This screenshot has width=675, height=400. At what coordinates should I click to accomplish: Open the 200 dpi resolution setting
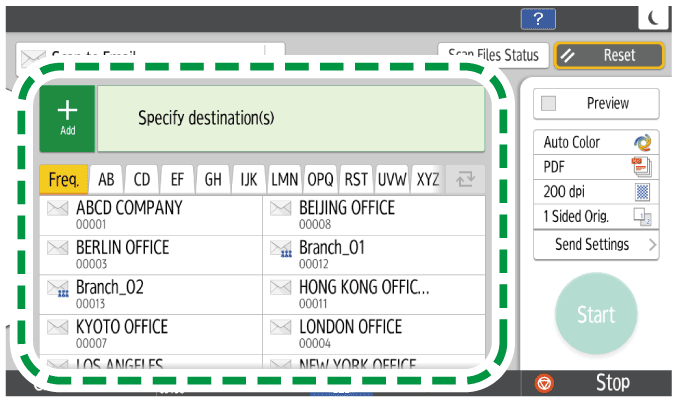click(x=596, y=191)
